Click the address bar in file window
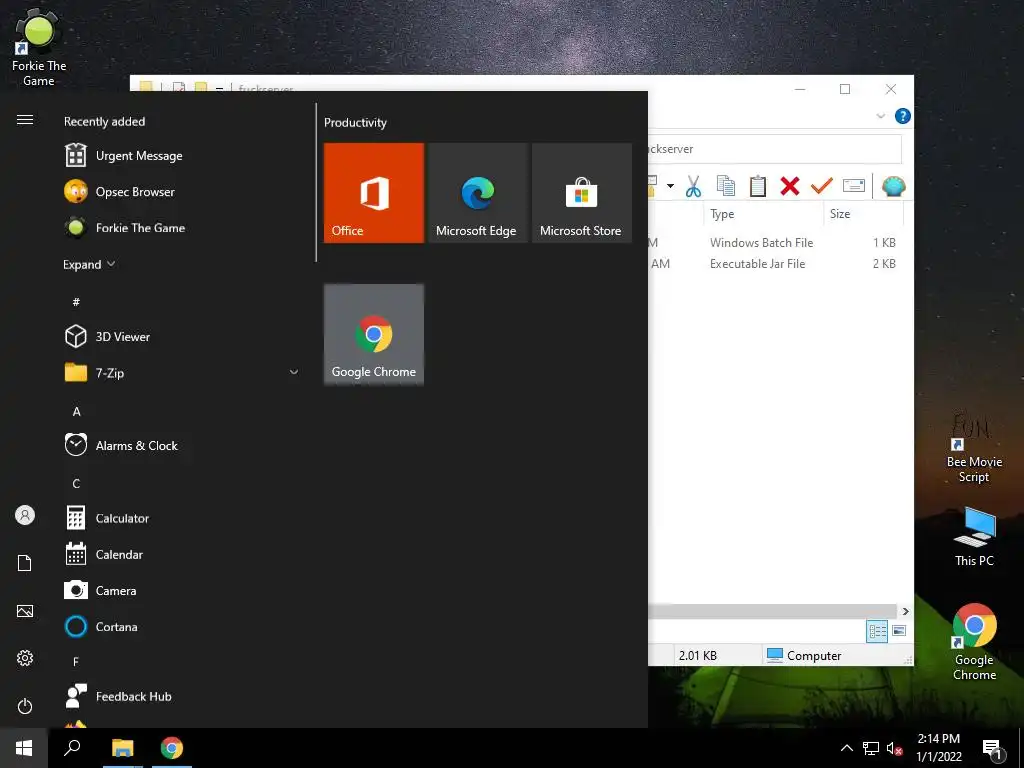1024x768 pixels. click(775, 149)
